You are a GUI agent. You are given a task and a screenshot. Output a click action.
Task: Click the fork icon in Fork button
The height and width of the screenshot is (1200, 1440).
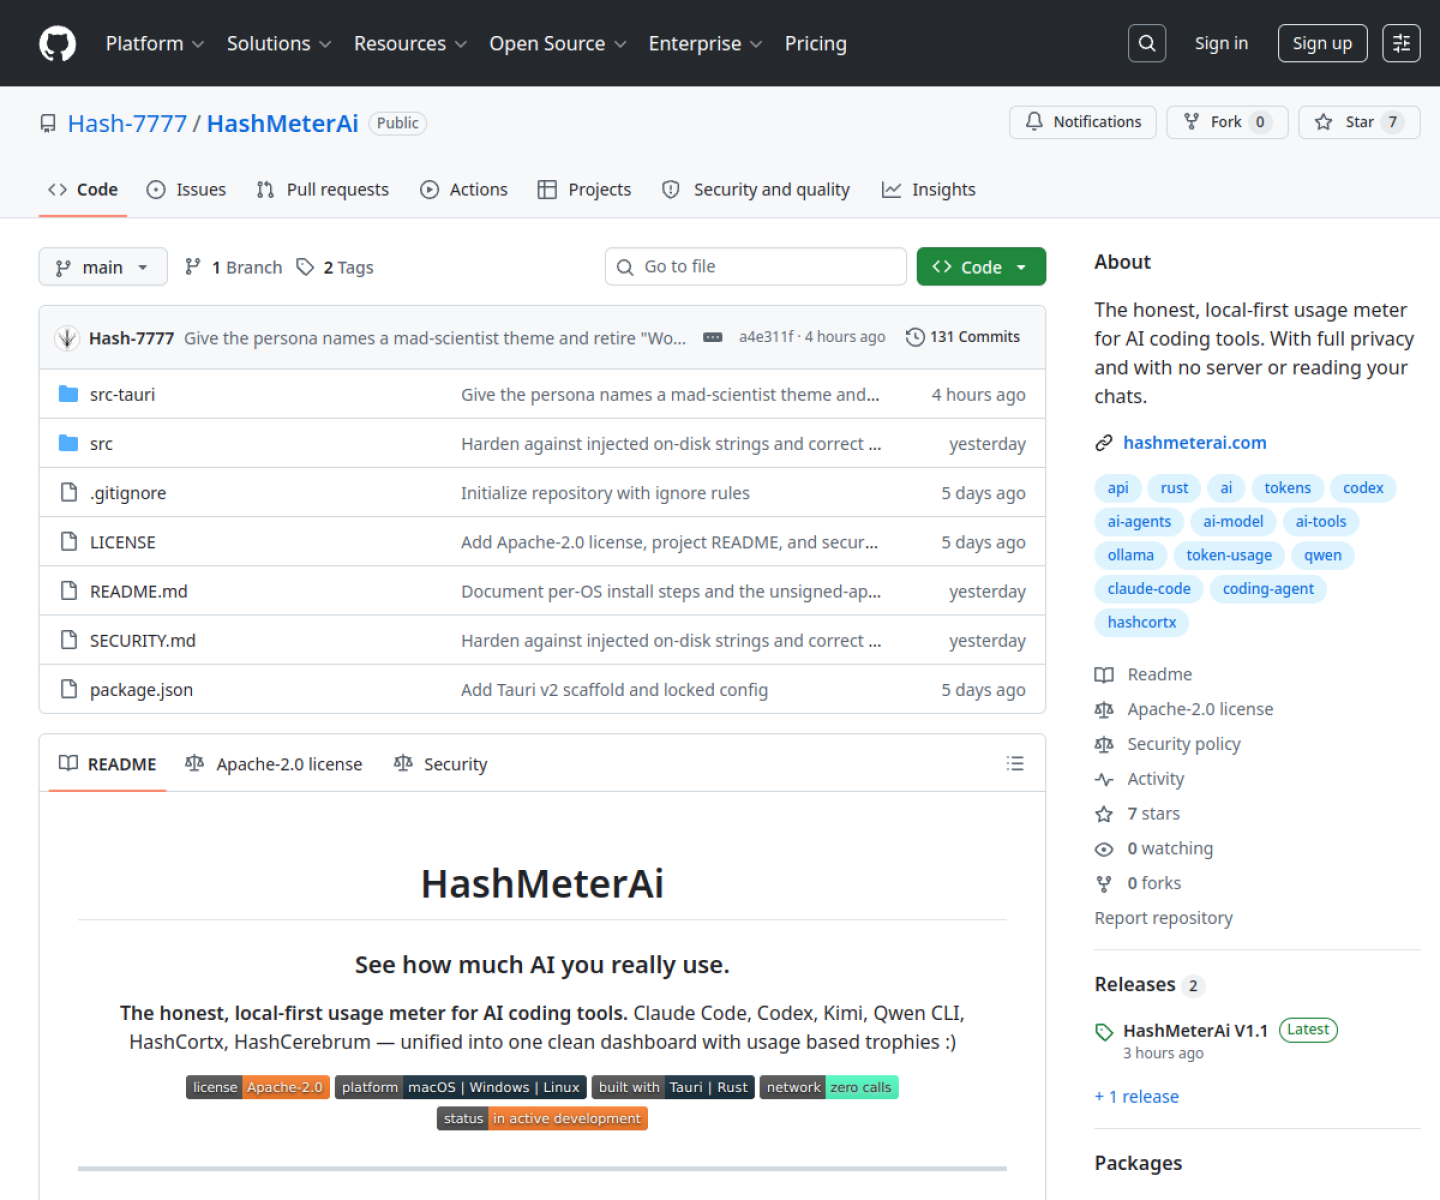(1192, 122)
